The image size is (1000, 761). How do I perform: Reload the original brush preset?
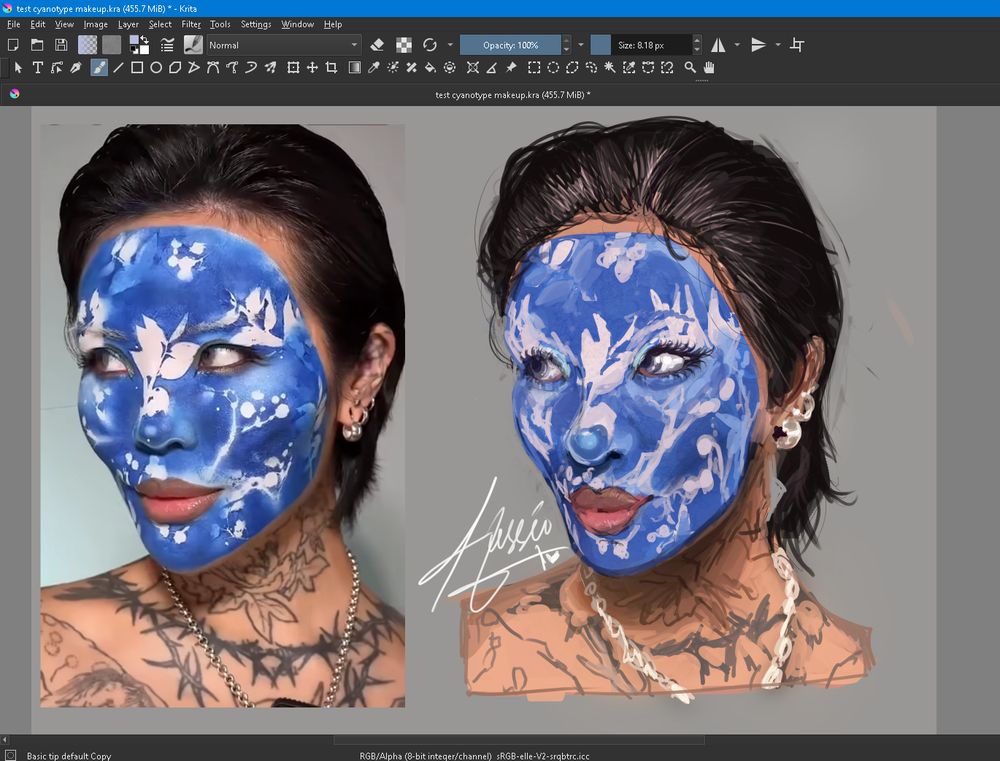[430, 45]
